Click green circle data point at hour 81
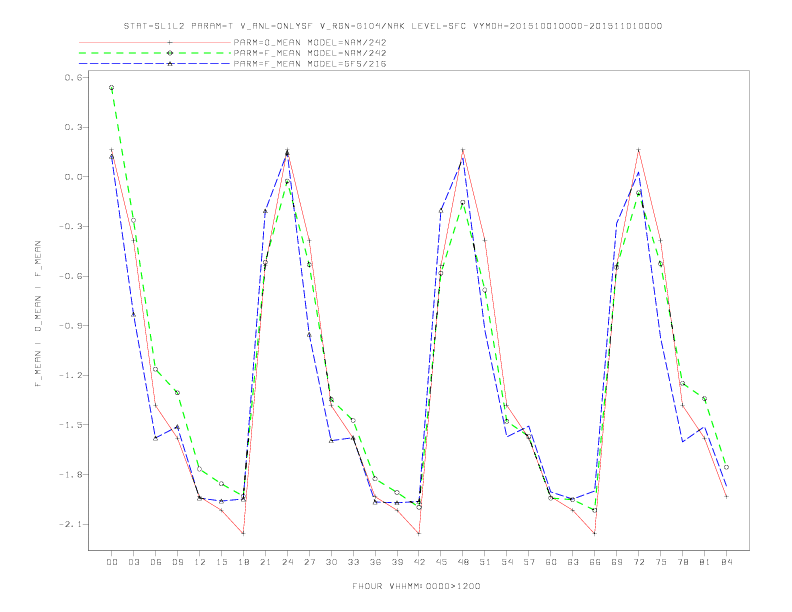 pos(704,399)
